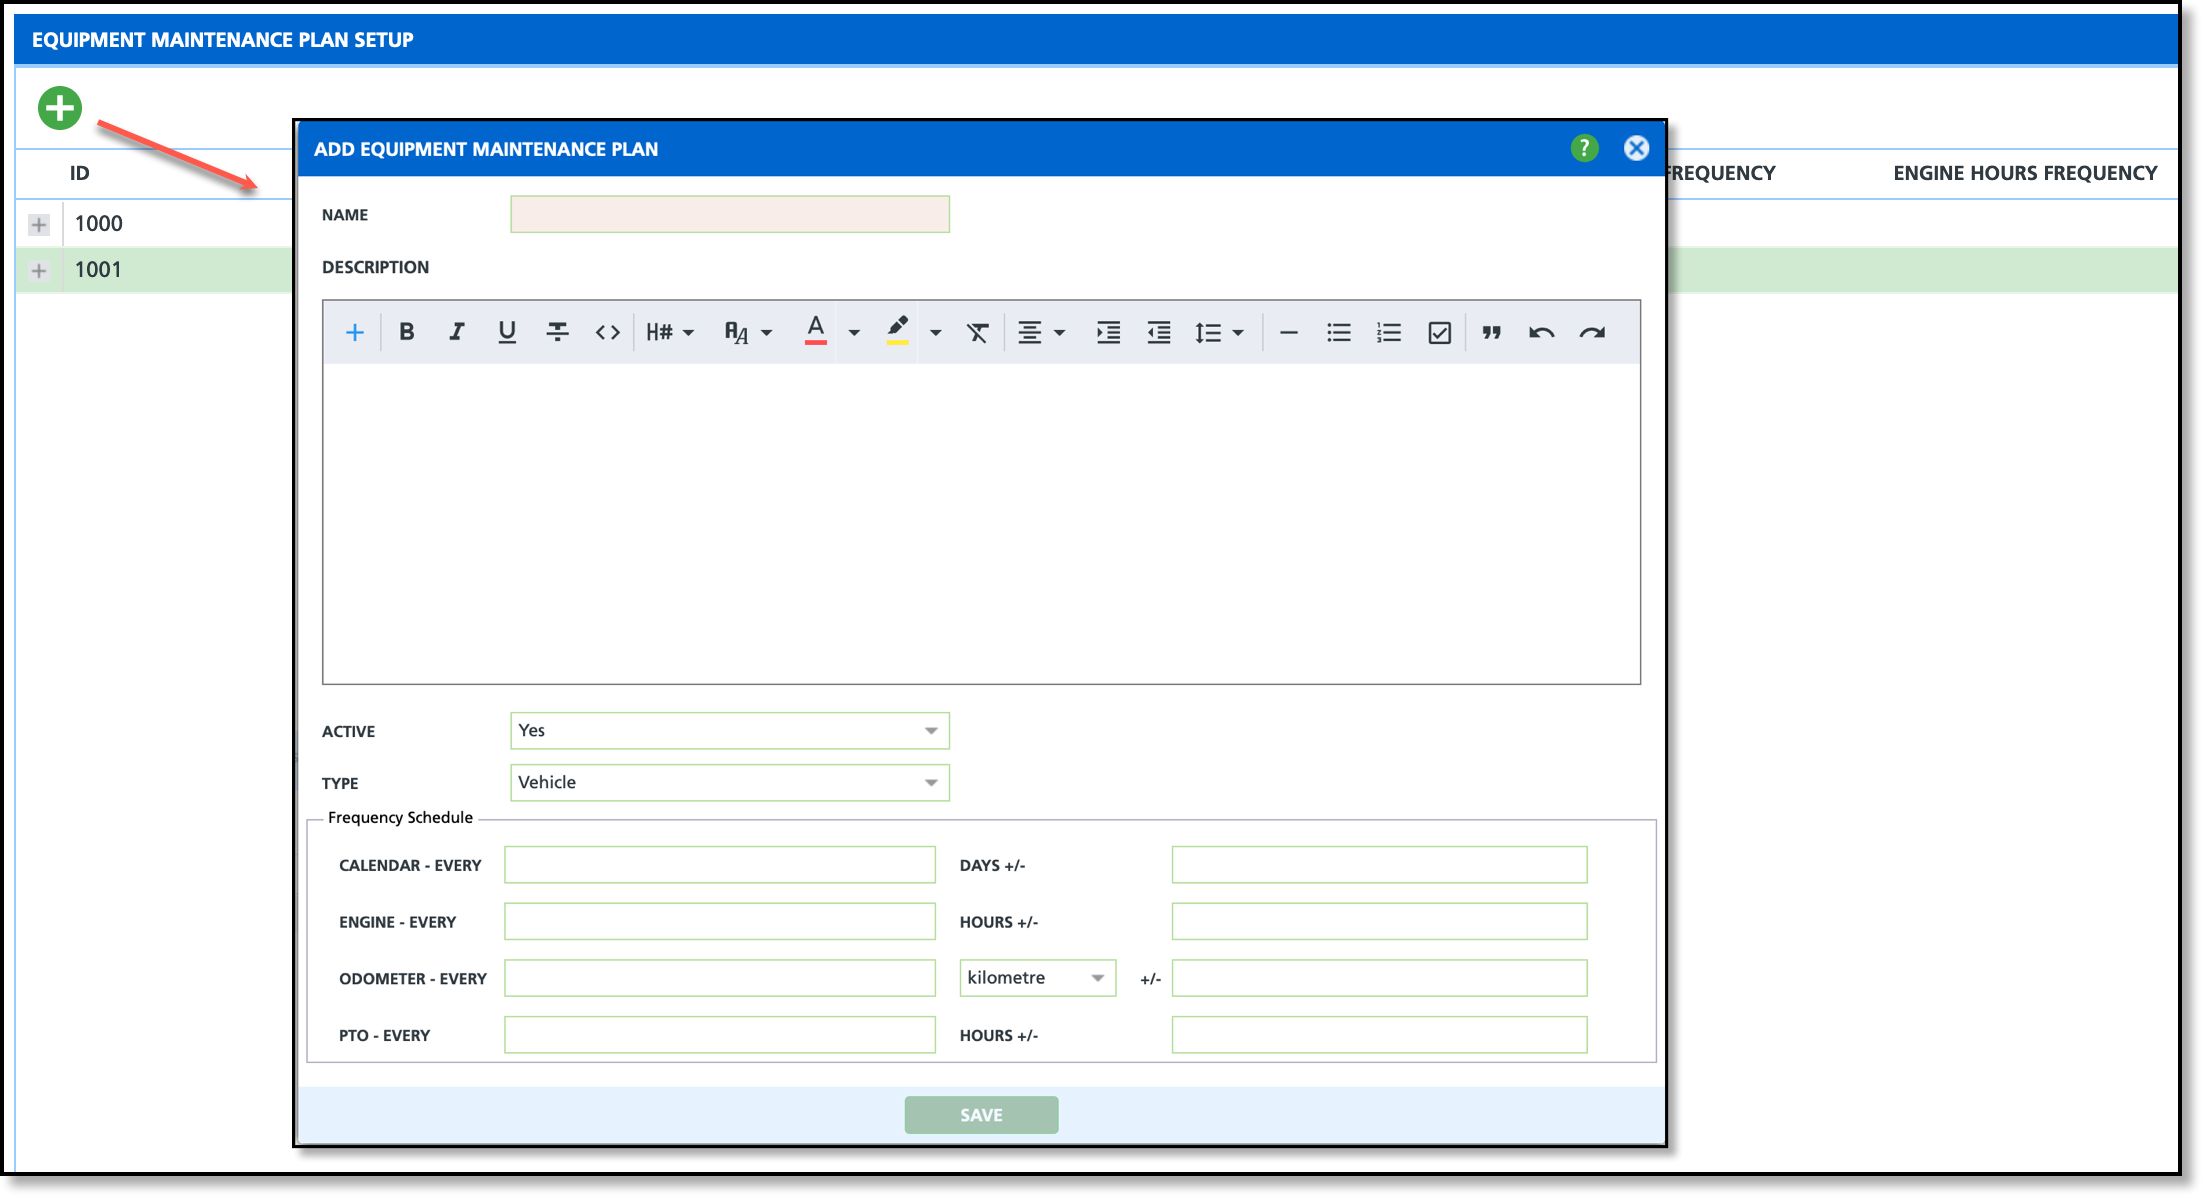Apply underline formatting in editor toolbar
The image size is (2204, 1198).
tap(507, 332)
